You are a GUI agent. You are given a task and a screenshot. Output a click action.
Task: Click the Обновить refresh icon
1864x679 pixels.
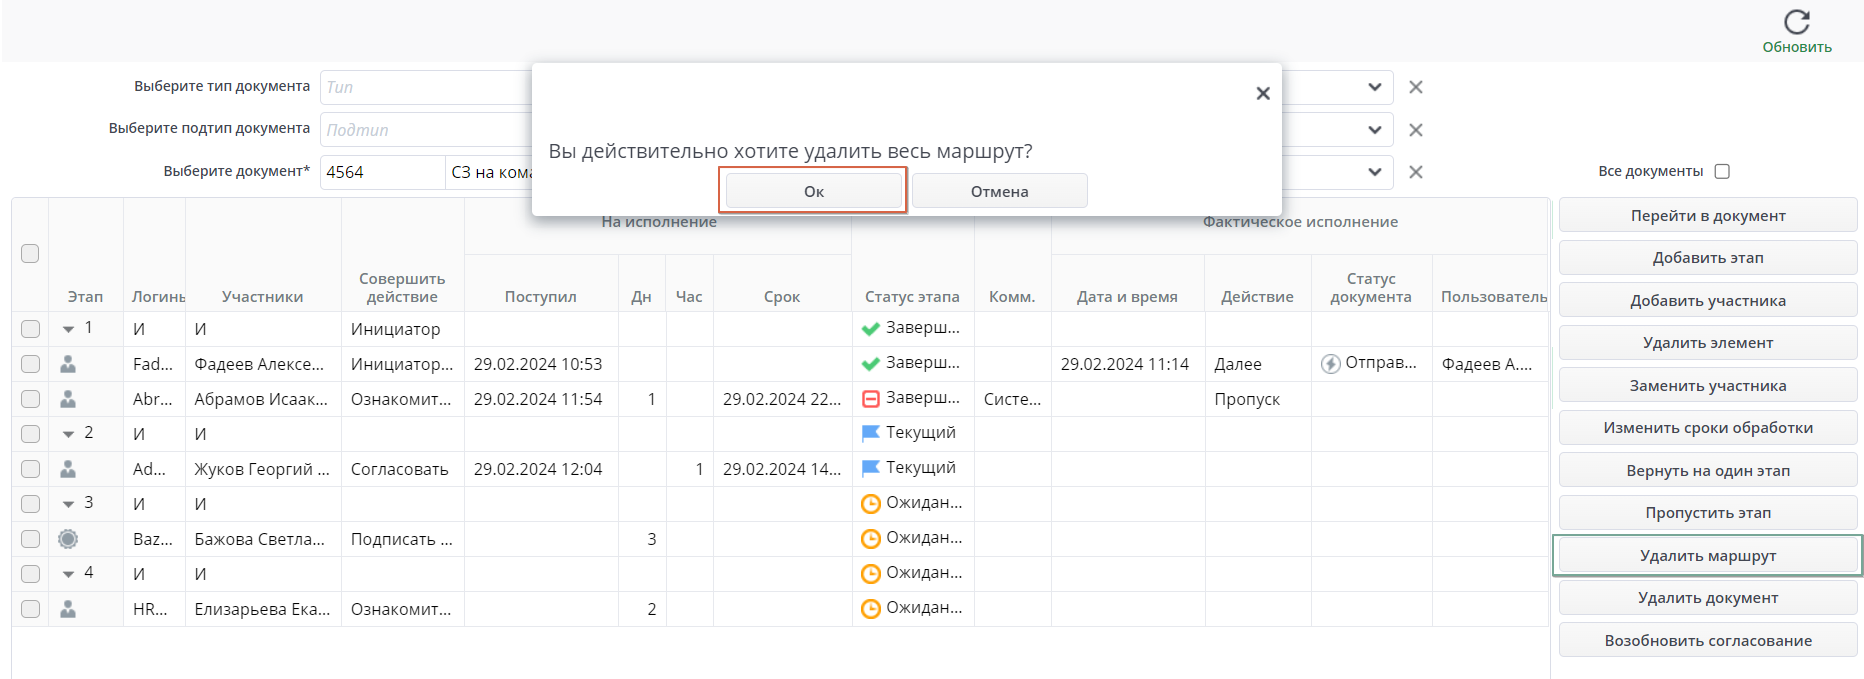click(x=1796, y=22)
